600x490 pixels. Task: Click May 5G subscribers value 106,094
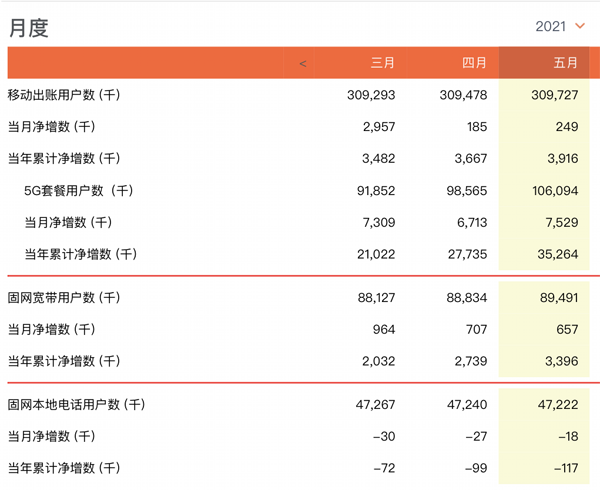pyautogui.click(x=555, y=190)
